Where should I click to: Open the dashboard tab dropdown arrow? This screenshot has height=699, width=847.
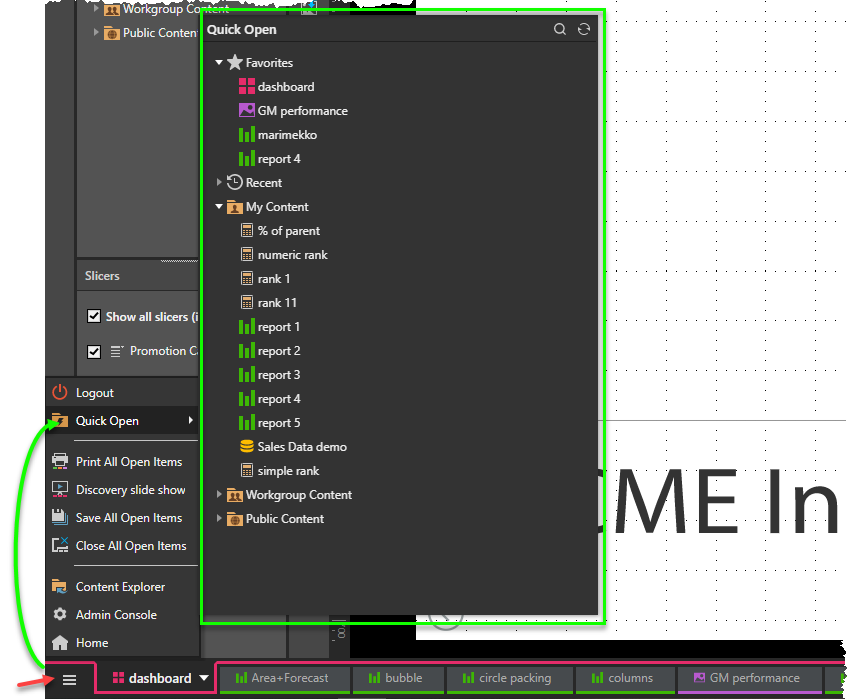[x=204, y=678]
